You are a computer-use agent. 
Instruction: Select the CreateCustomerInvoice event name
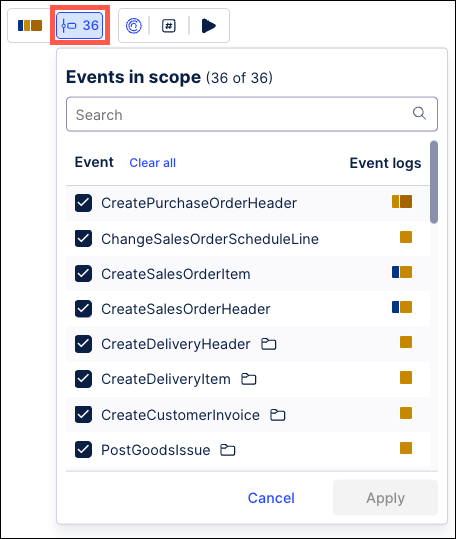click(180, 415)
